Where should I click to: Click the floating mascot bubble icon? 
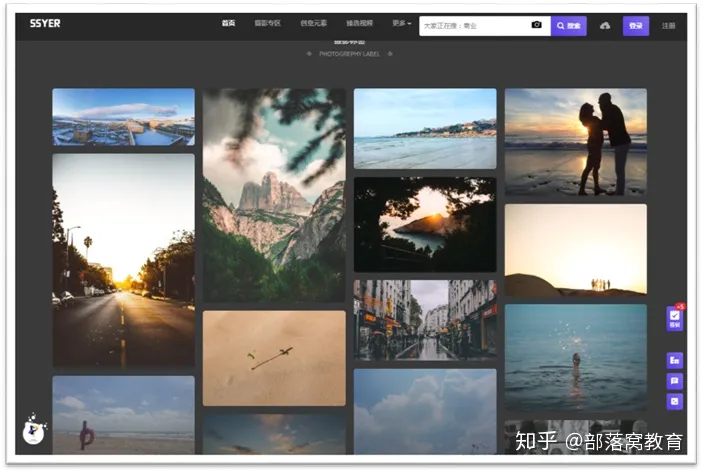[35, 431]
